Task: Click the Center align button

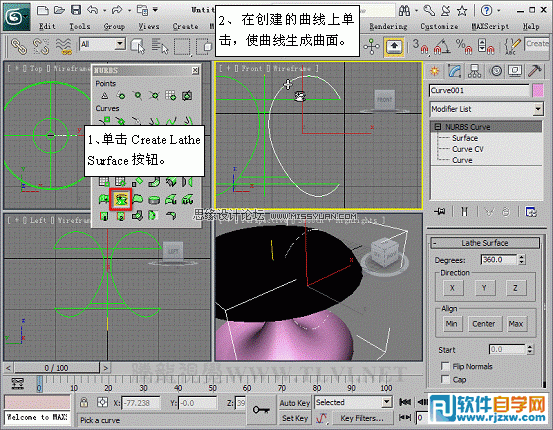Action: tap(484, 324)
